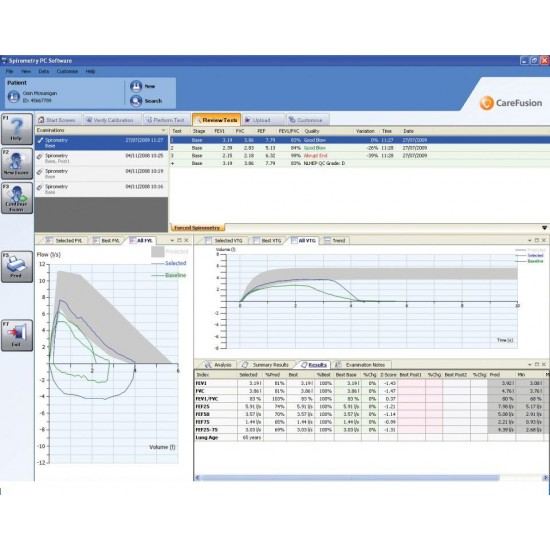The width and height of the screenshot is (550, 550).
Task: Open the Verify Calibration tab
Action: pyautogui.click(x=113, y=120)
